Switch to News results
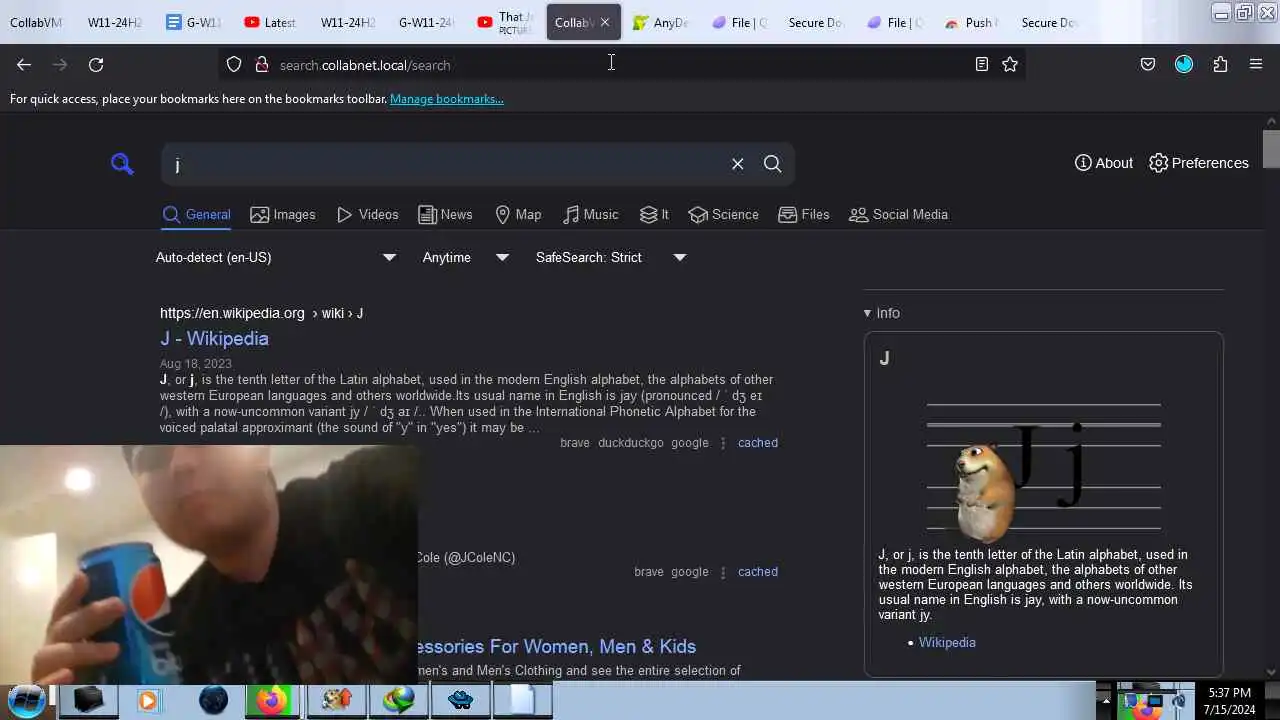This screenshot has height=720, width=1280. coord(445,214)
